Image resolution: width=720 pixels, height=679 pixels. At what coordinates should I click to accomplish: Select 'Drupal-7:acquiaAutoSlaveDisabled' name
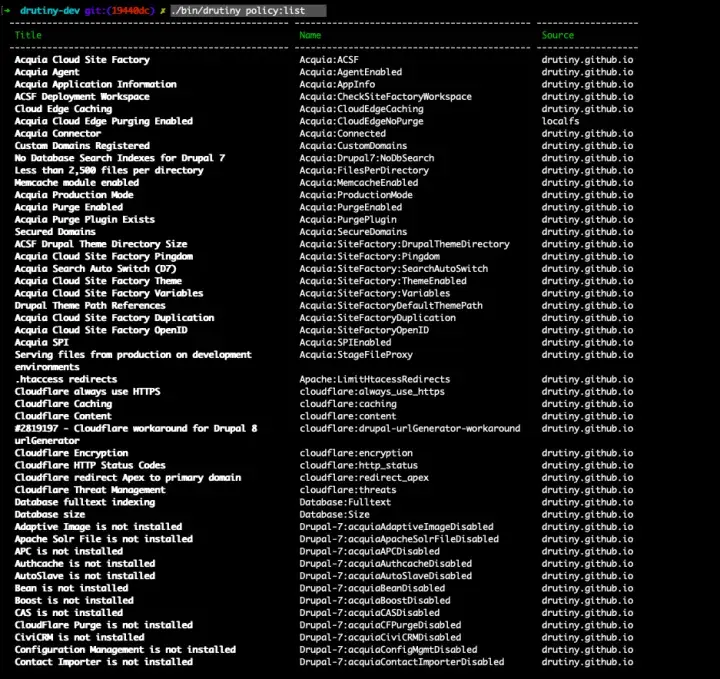coord(386,576)
